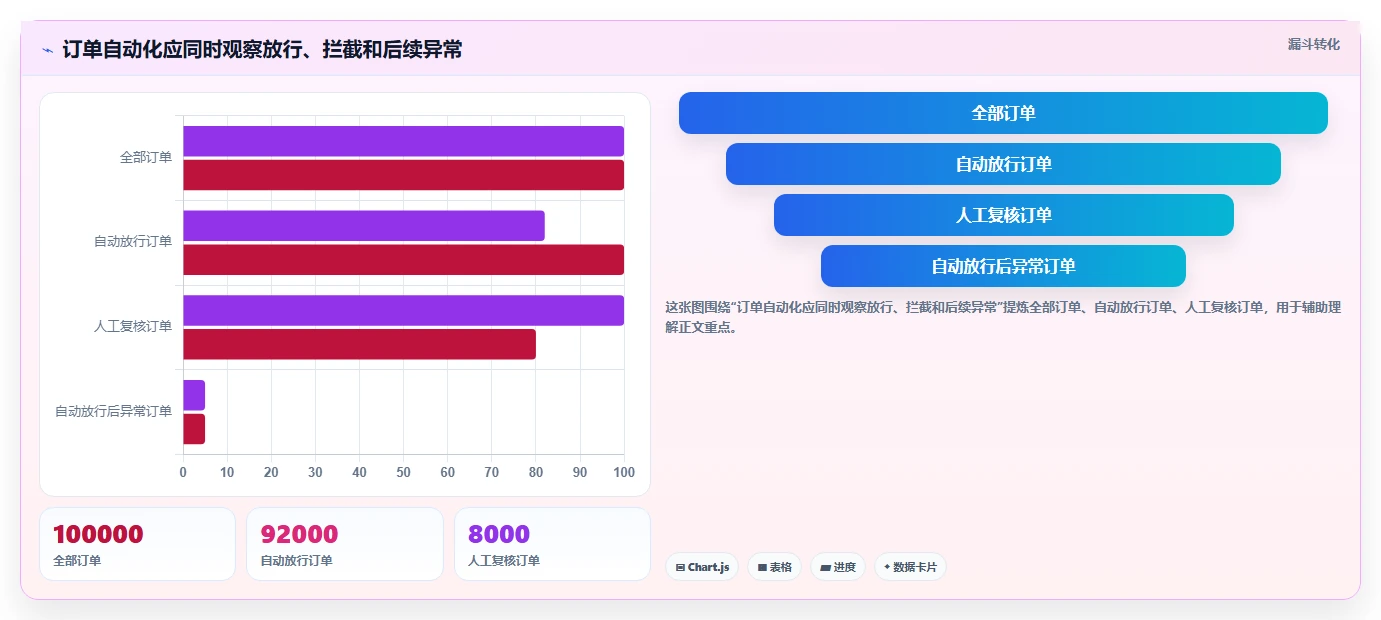Click the x-axis tick label 20
Viewport: 1381px width, 620px height.
point(271,472)
